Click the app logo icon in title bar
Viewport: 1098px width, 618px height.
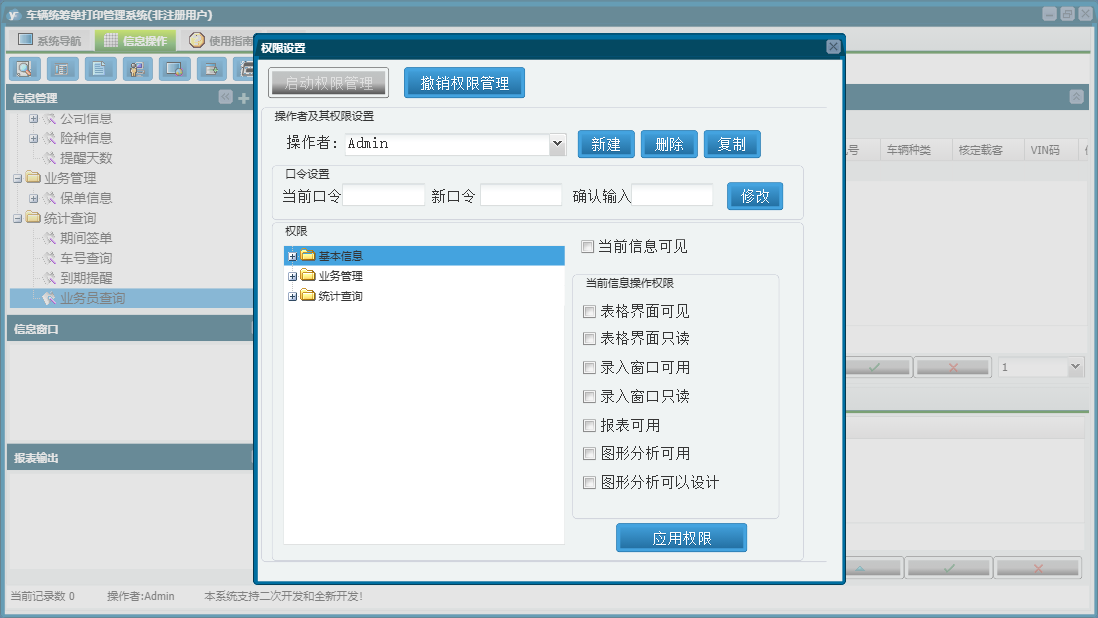pos(14,15)
